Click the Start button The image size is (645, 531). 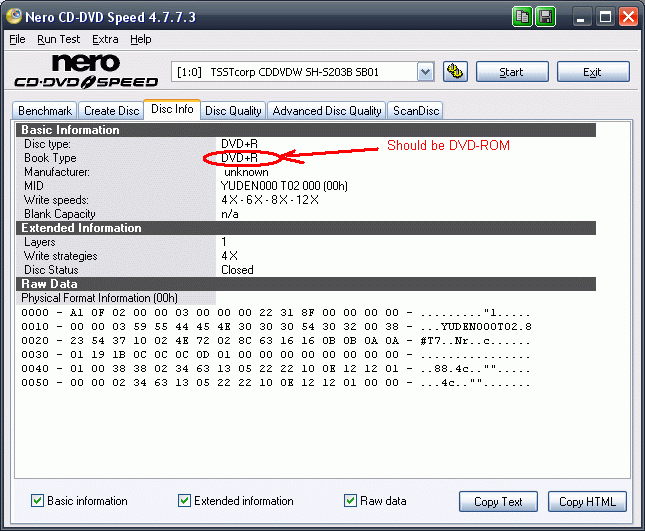point(512,72)
